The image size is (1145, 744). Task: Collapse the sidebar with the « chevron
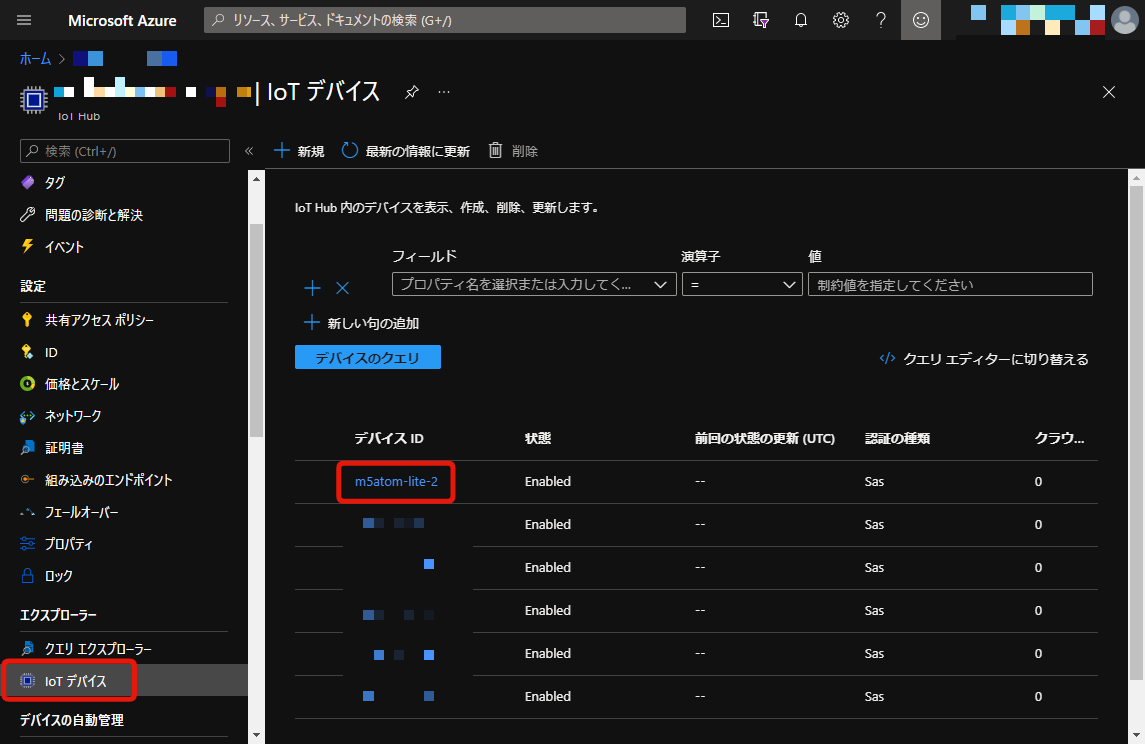pos(248,150)
